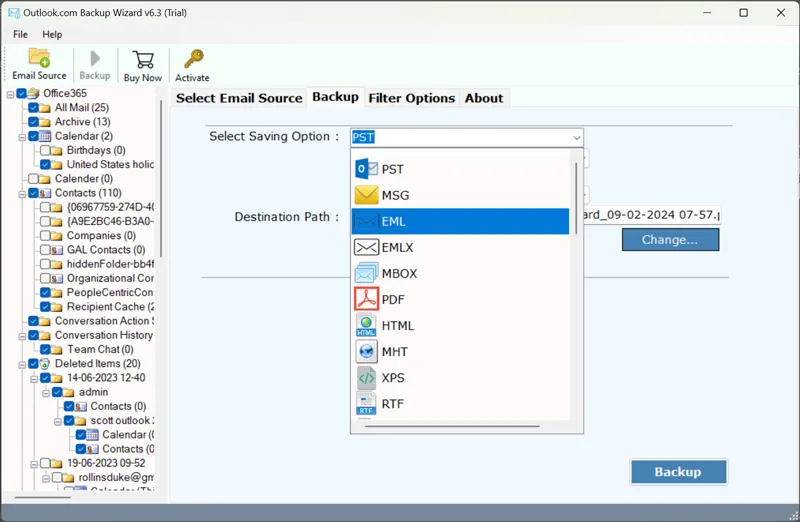800x522 pixels.
Task: Click the Change... destination button
Action: [669, 240]
